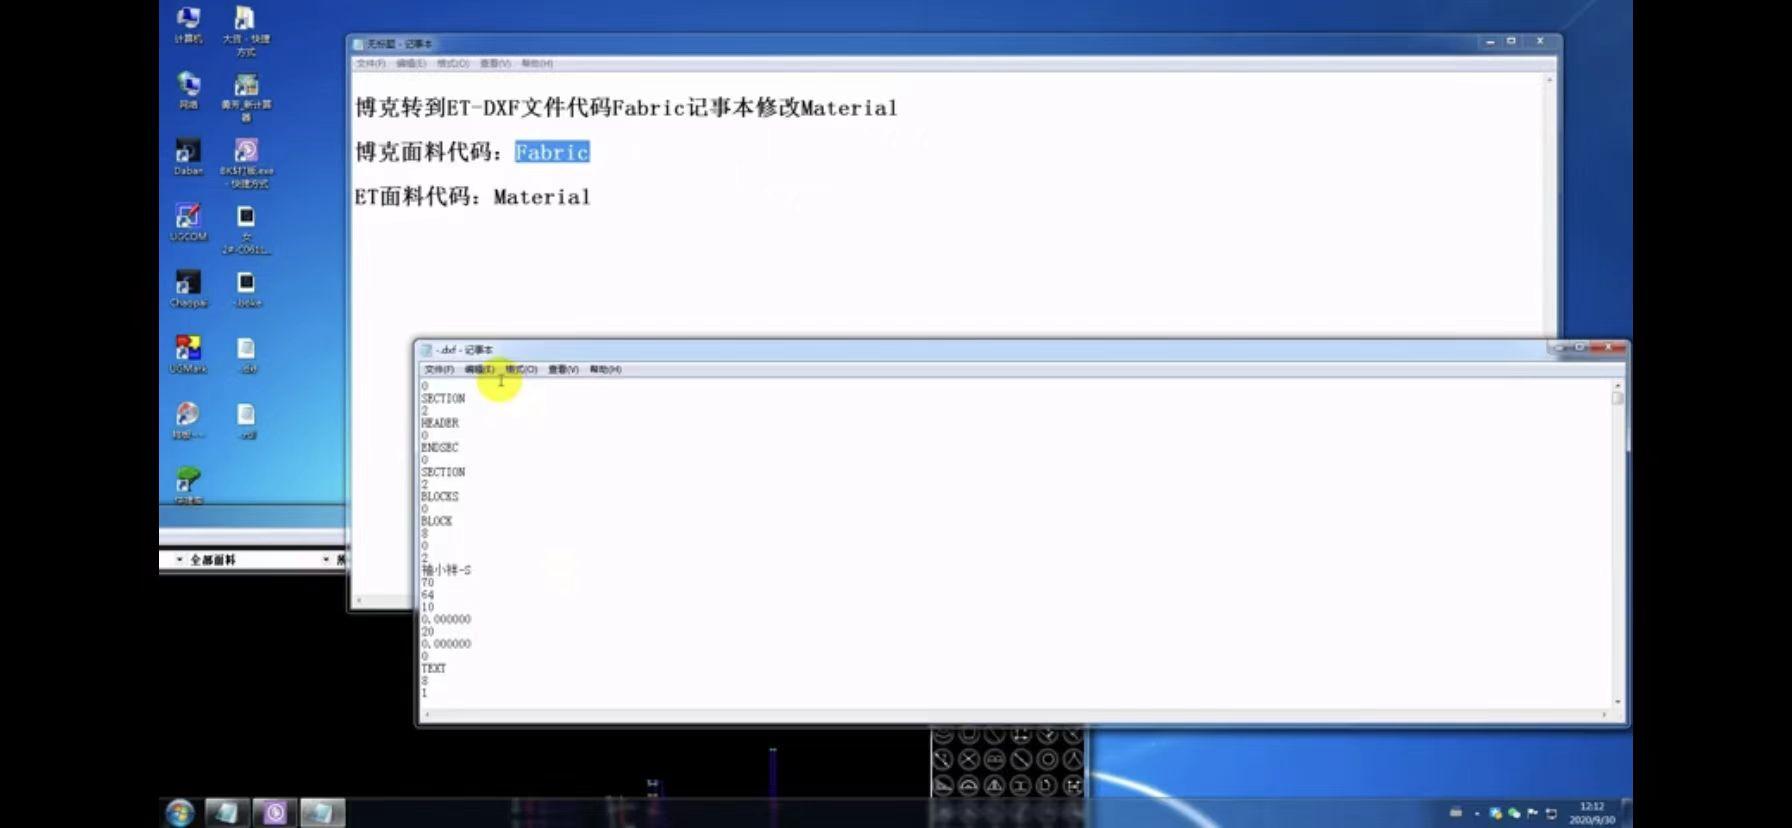Click the Windows Start orb

point(180,812)
